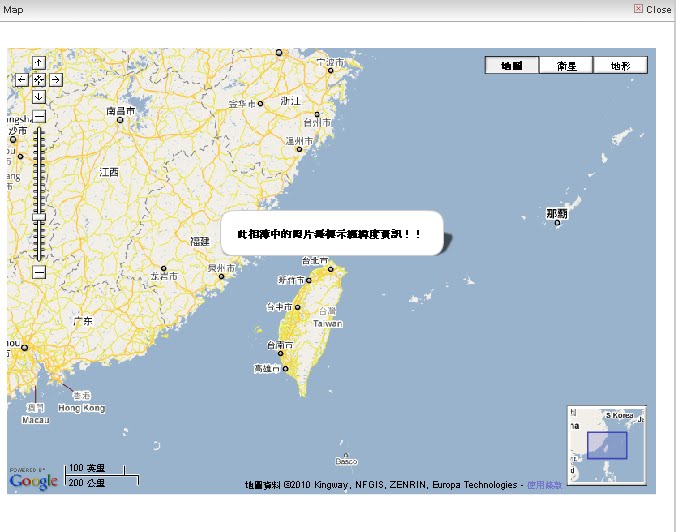Viewport: 676px width, 532px height.
Task: Click the 台南市 city marker
Action: point(280,354)
